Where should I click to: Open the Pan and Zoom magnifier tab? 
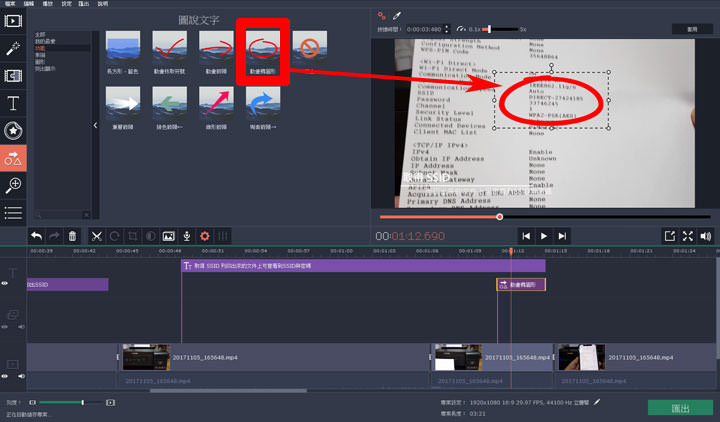click(x=13, y=186)
